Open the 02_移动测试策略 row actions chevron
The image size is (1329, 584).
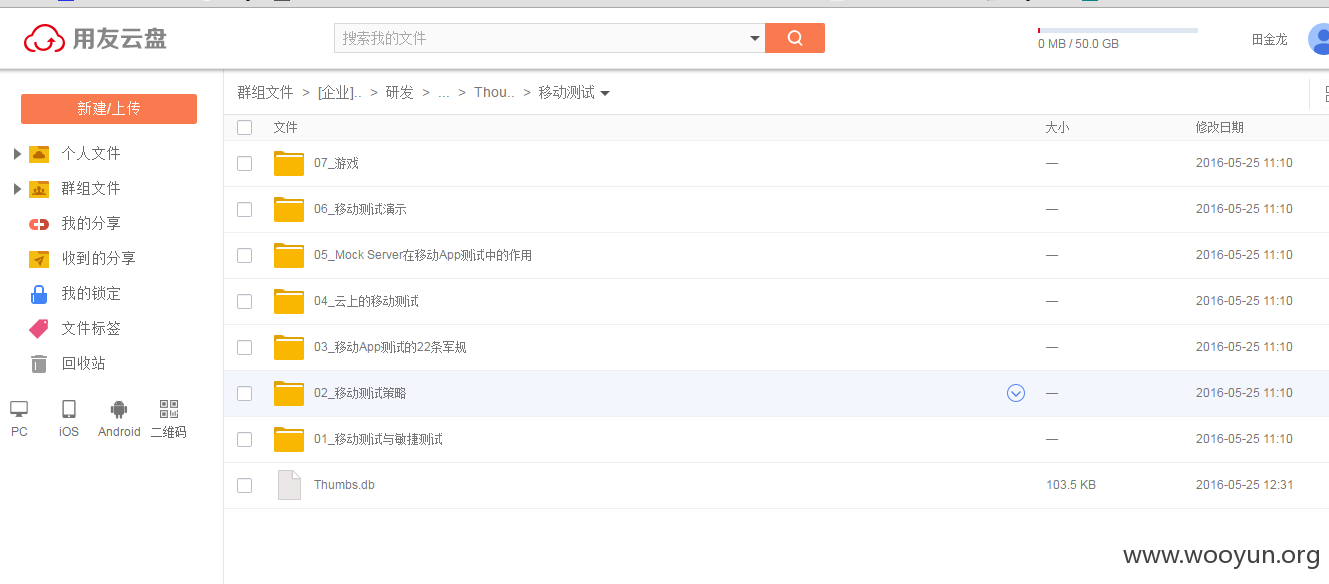click(1016, 393)
